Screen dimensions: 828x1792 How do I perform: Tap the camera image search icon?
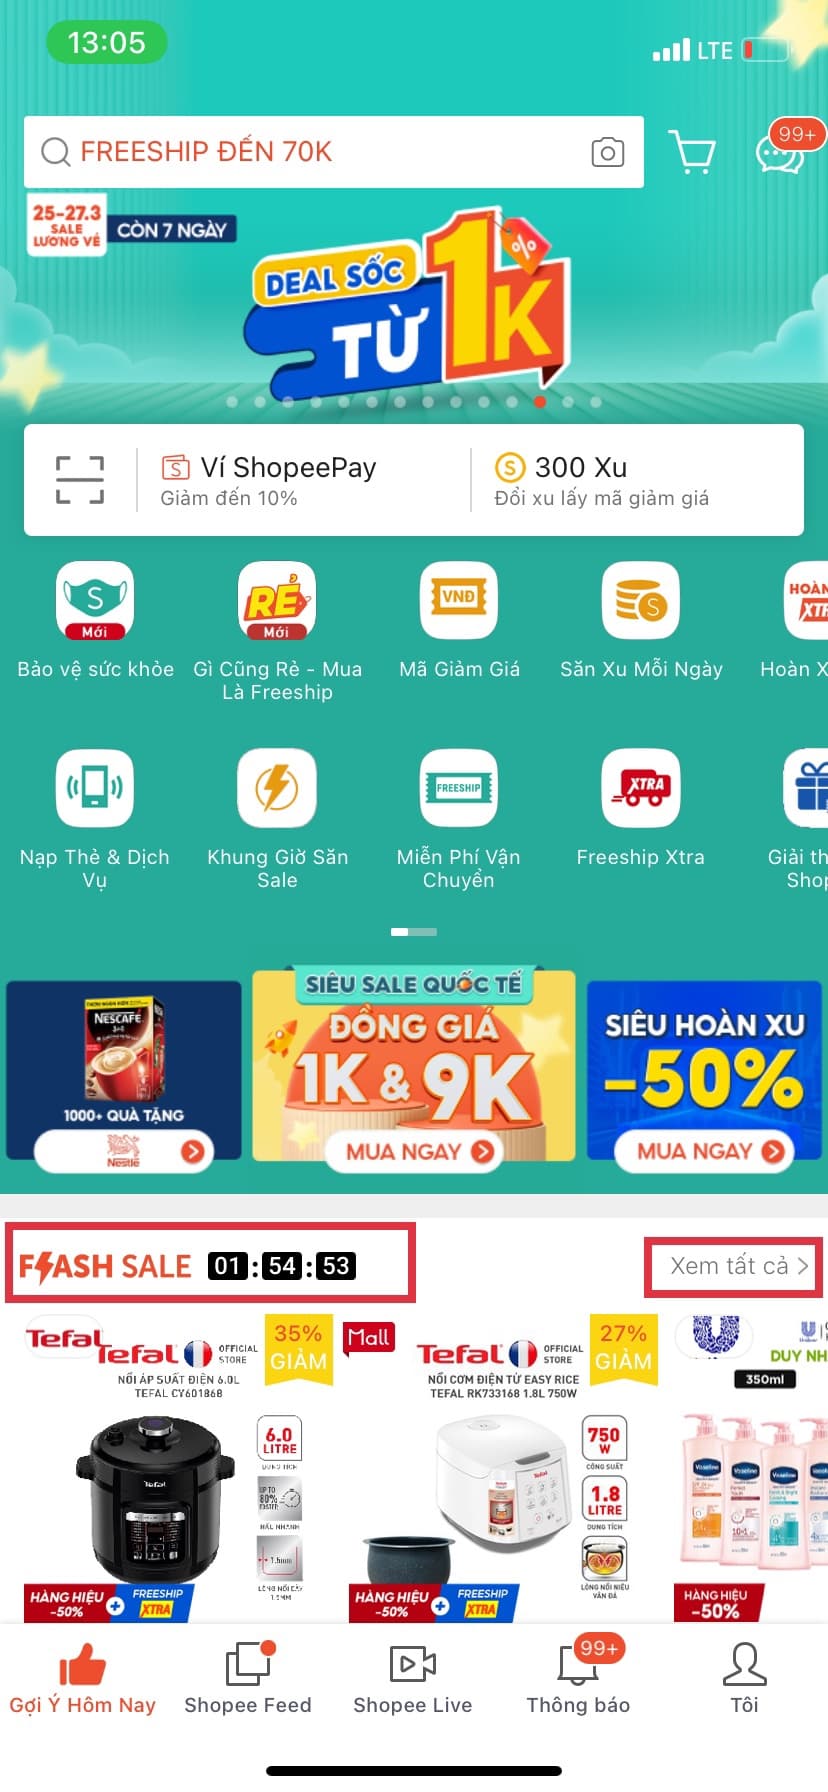607,152
